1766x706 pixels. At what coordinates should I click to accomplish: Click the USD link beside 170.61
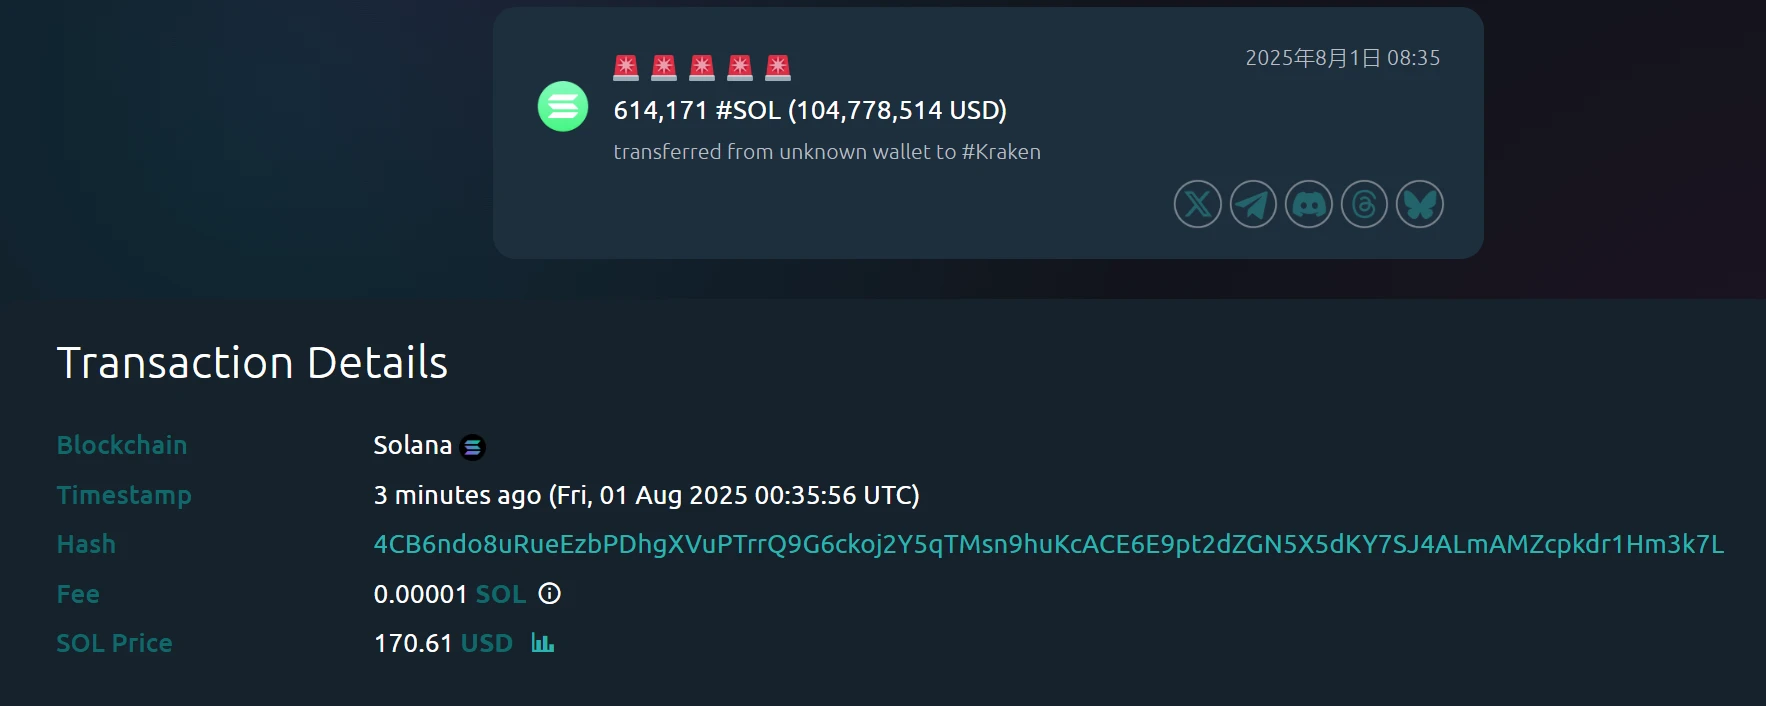click(x=487, y=643)
